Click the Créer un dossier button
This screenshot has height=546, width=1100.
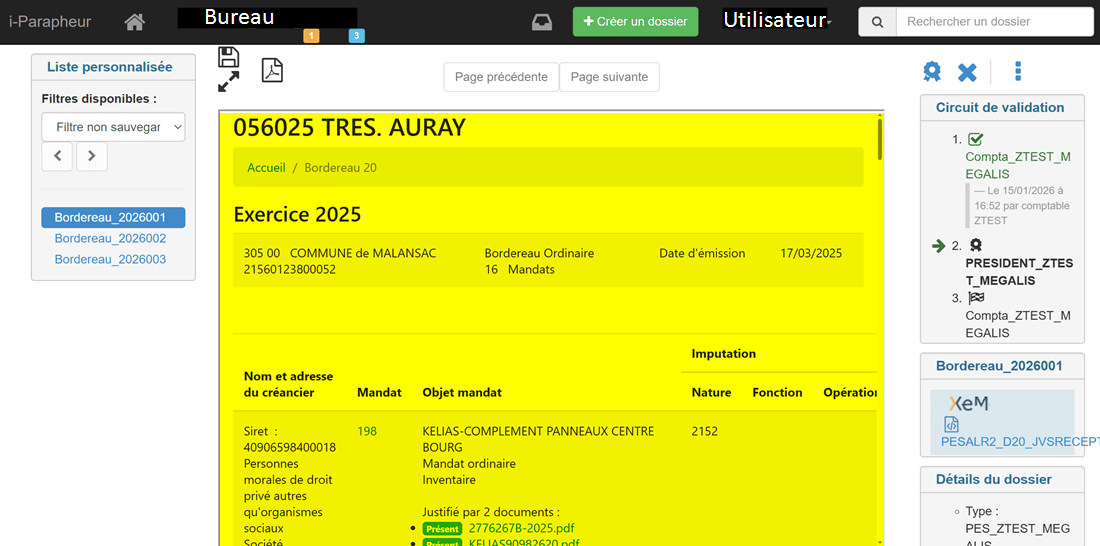pyautogui.click(x=635, y=22)
